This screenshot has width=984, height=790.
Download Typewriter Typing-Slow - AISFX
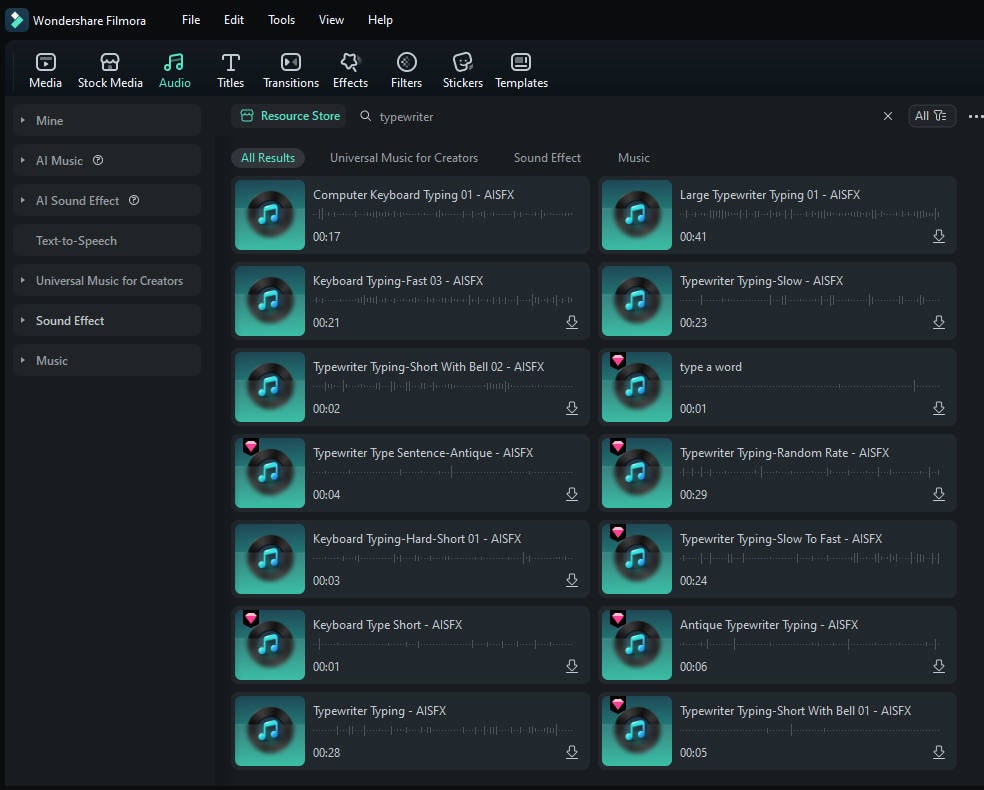tap(939, 322)
